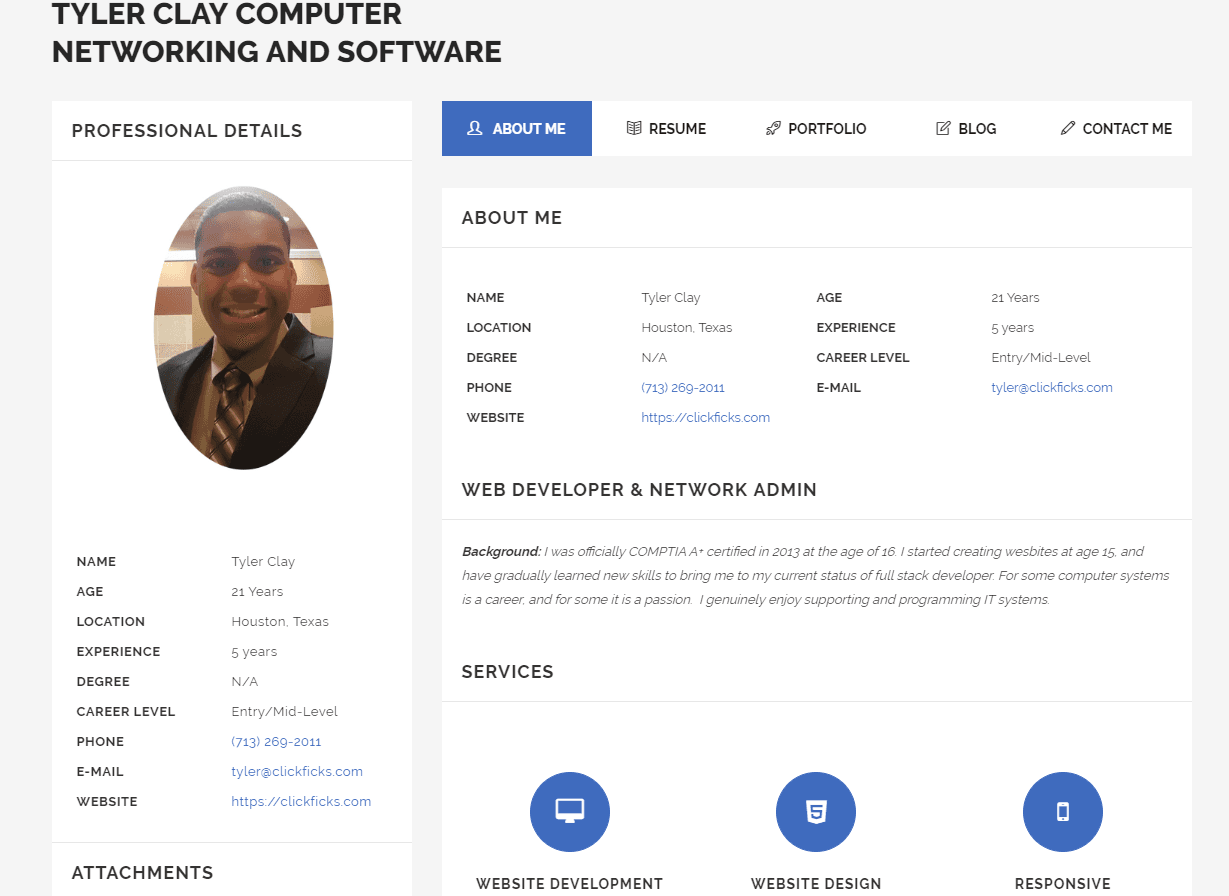Click the pencil icon beside Contact Me

(x=1068, y=128)
